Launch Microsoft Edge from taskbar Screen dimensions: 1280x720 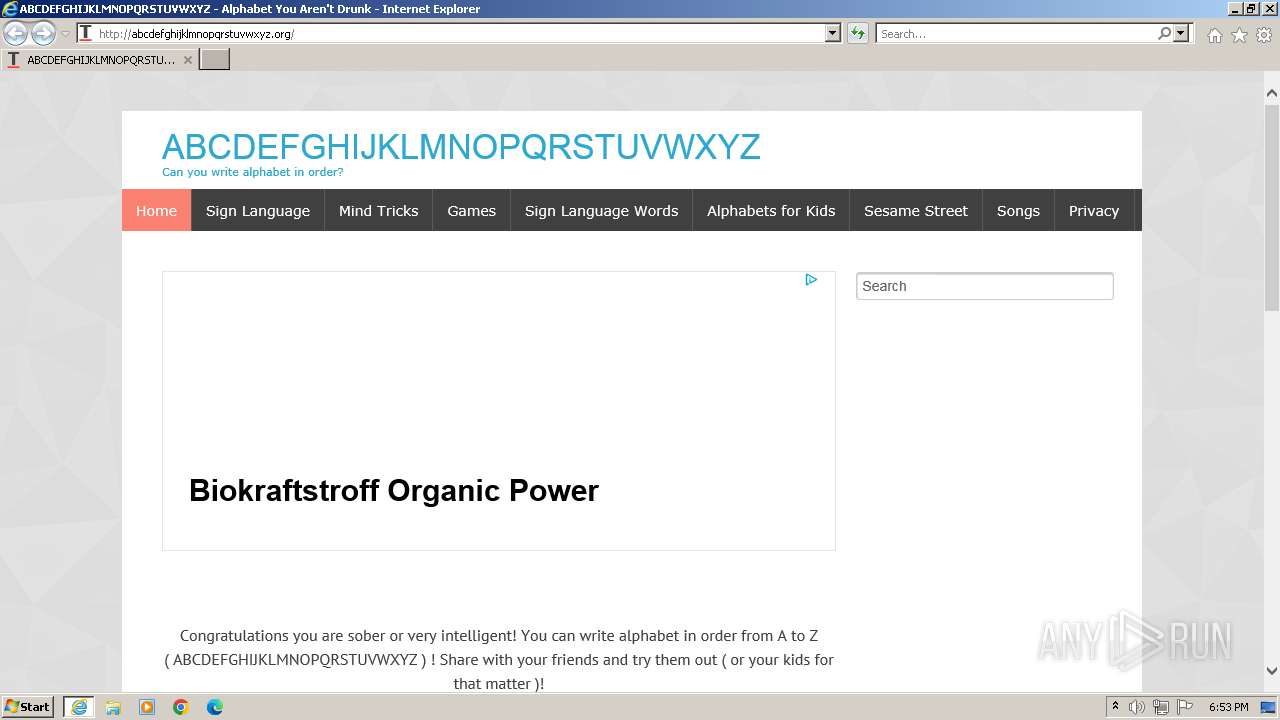click(215, 707)
